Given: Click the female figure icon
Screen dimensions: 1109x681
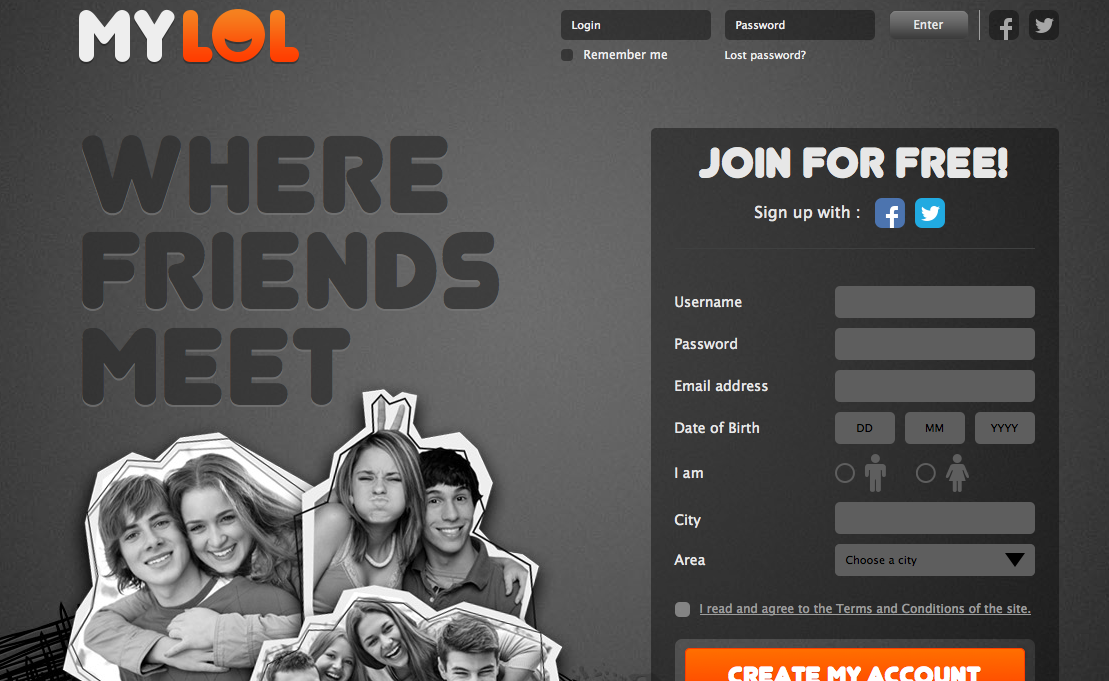Looking at the screenshot, I should point(957,472).
